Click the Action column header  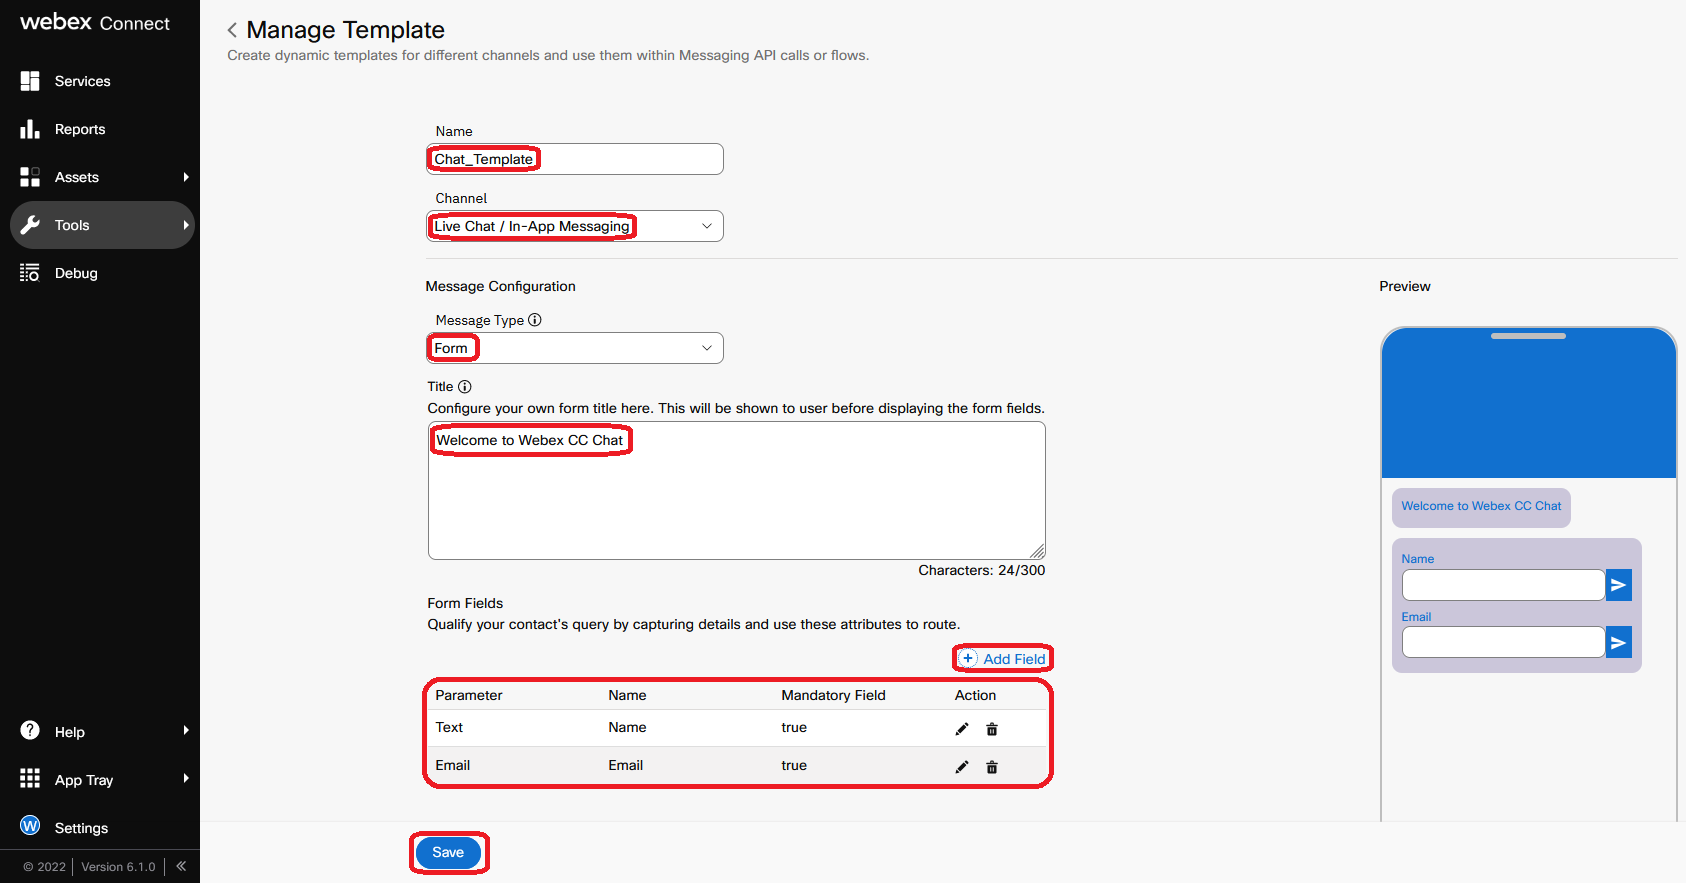[975, 695]
